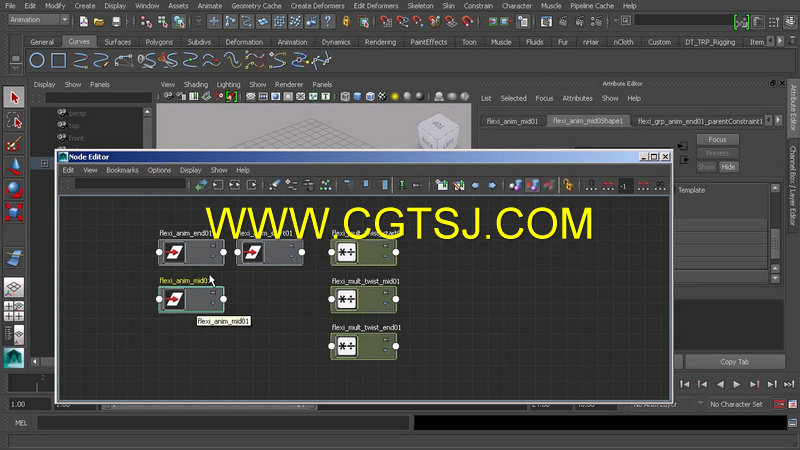Click the flexi_mult_twist_end01 multiply node icon
Screen dimensions: 800x450
(x=347, y=346)
